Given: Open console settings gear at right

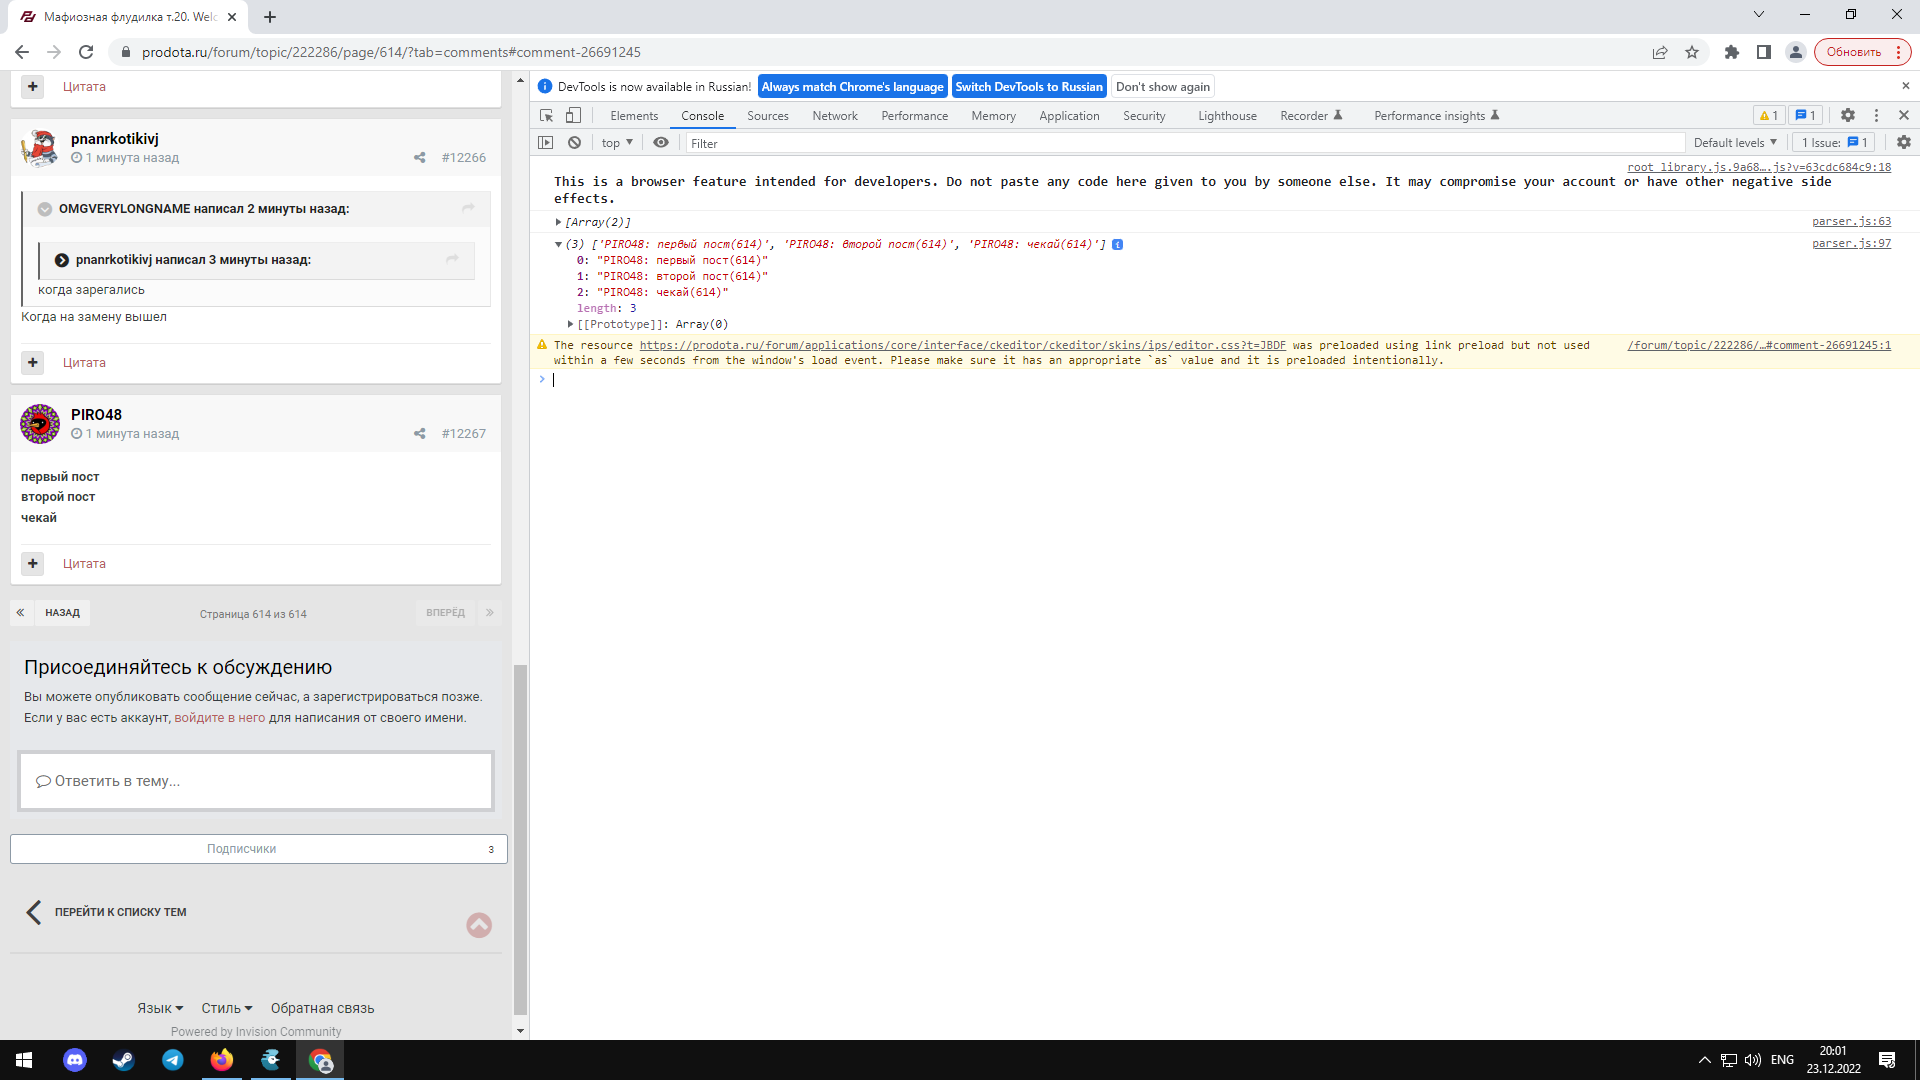Looking at the screenshot, I should point(1903,143).
